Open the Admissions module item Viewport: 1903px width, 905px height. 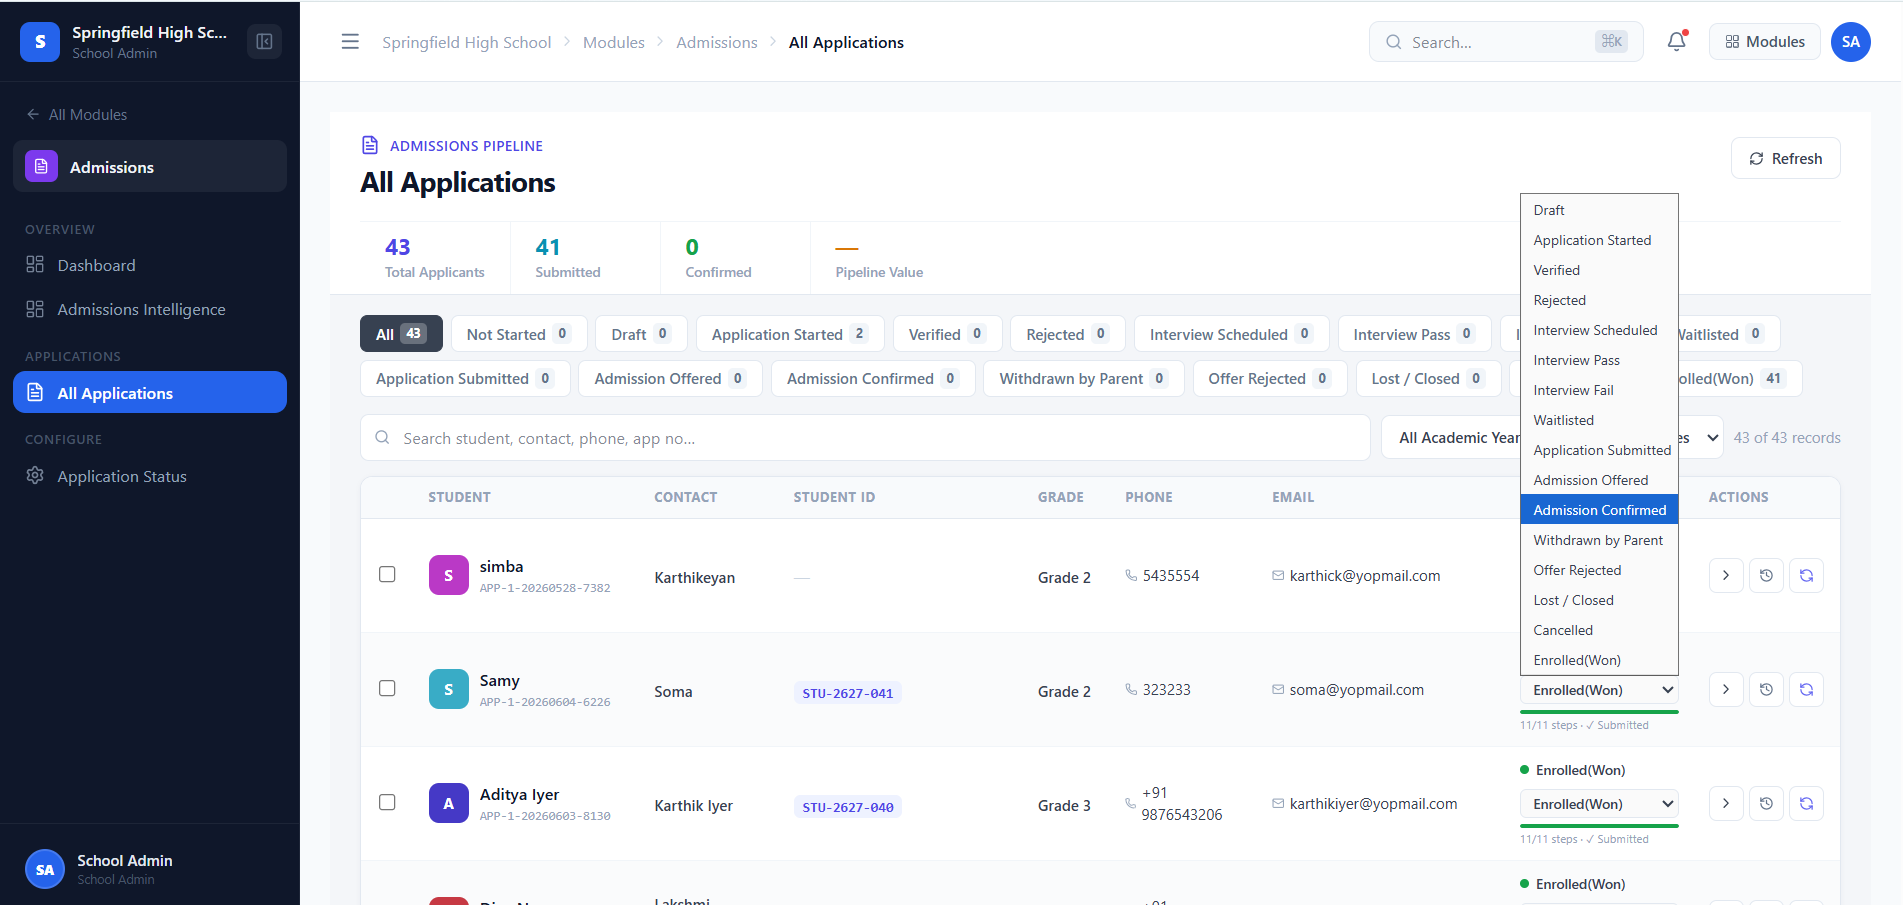150,166
